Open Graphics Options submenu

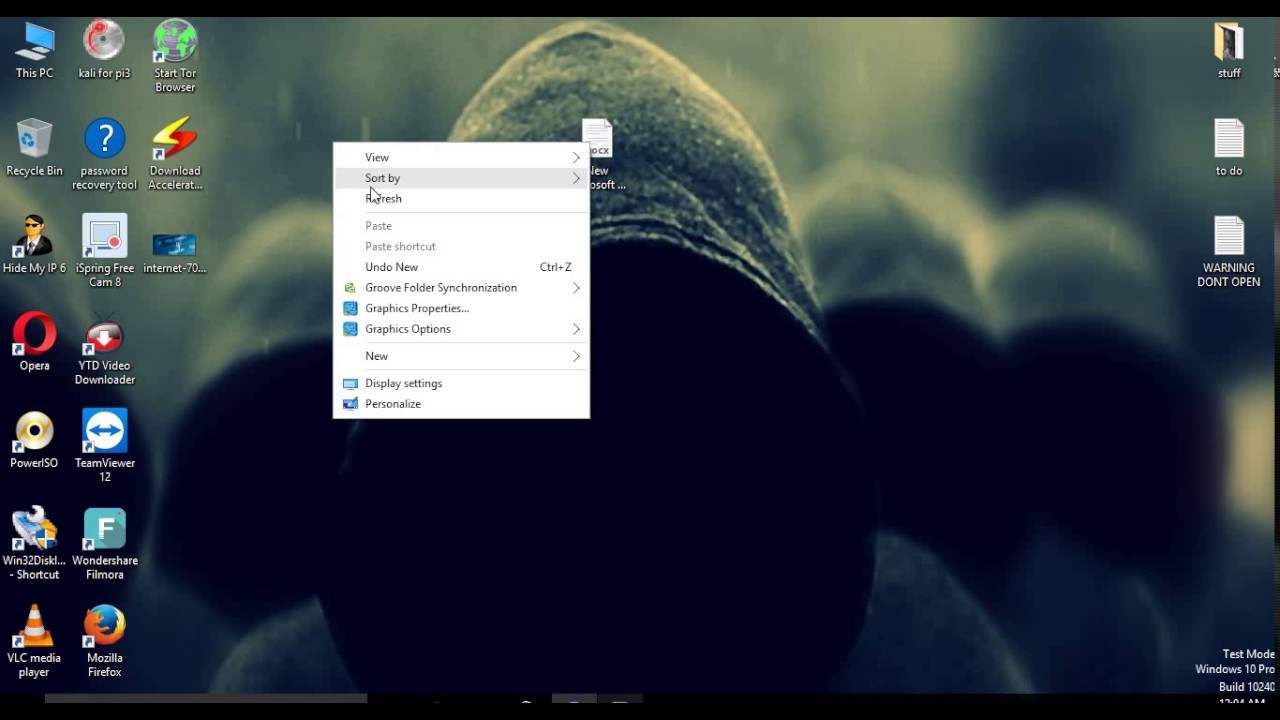[x=461, y=329]
